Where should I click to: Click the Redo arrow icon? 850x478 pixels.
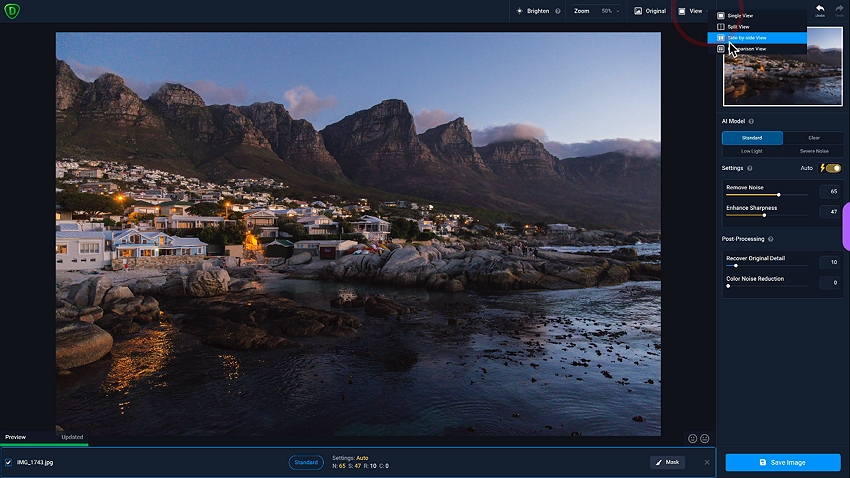point(839,10)
